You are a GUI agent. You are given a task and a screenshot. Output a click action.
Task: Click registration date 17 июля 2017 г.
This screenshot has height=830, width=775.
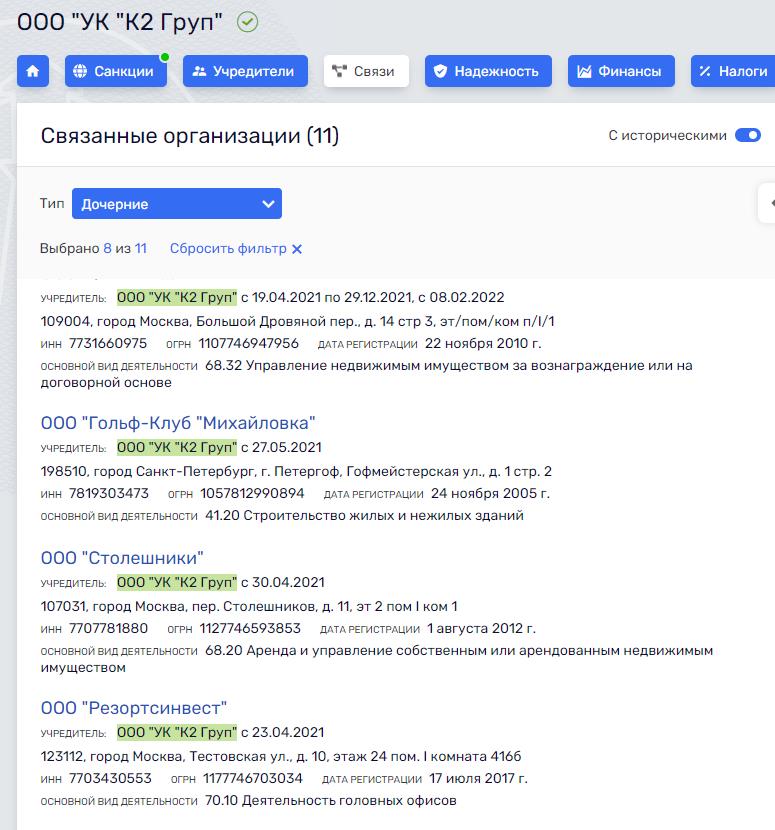pos(479,779)
